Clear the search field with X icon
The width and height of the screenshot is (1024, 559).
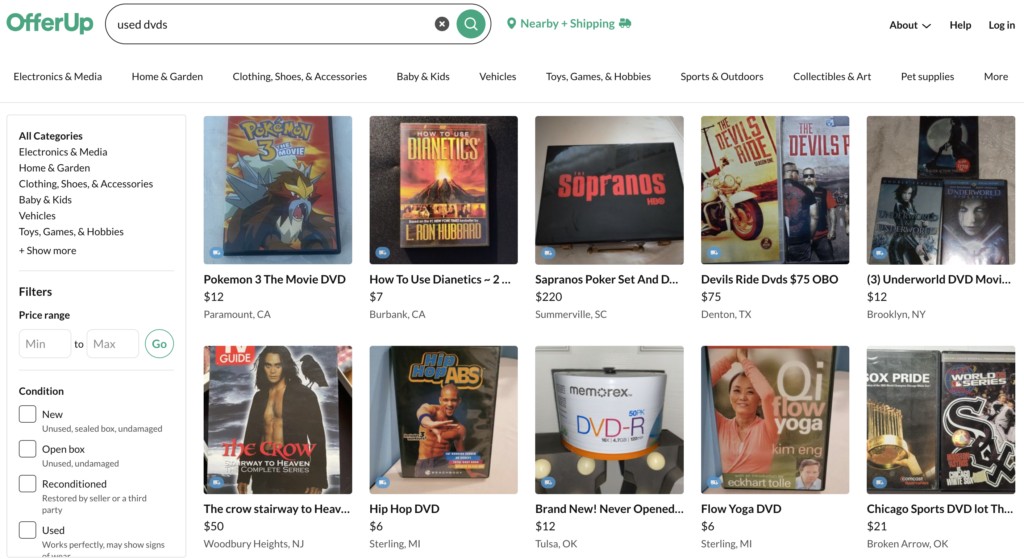point(442,24)
